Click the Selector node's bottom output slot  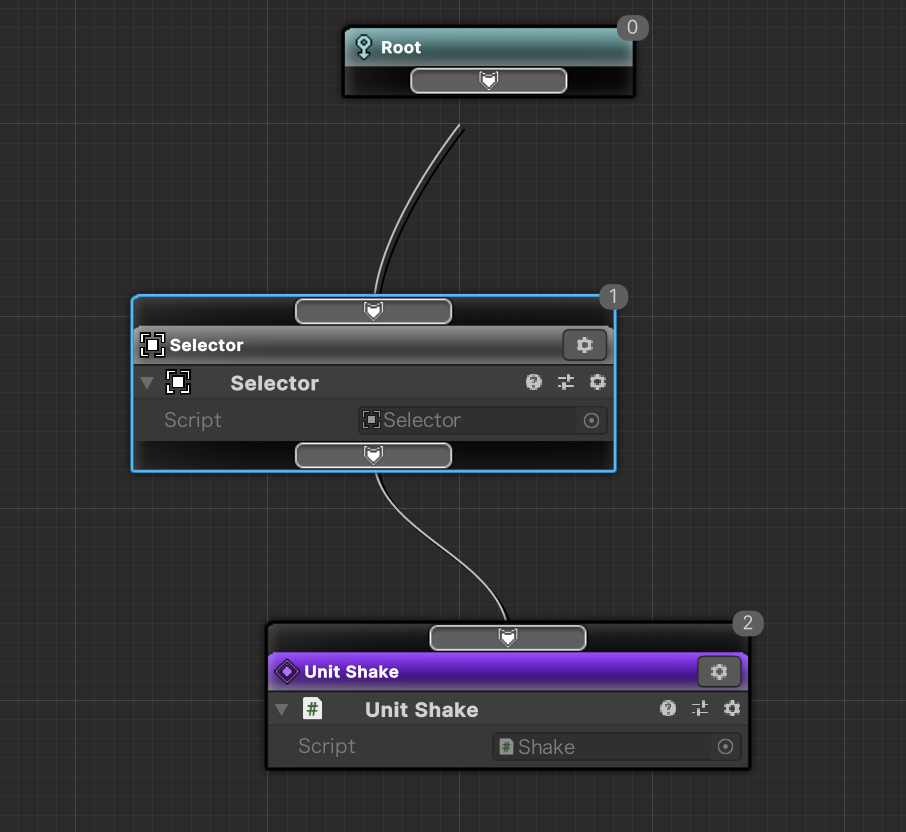pos(373,455)
